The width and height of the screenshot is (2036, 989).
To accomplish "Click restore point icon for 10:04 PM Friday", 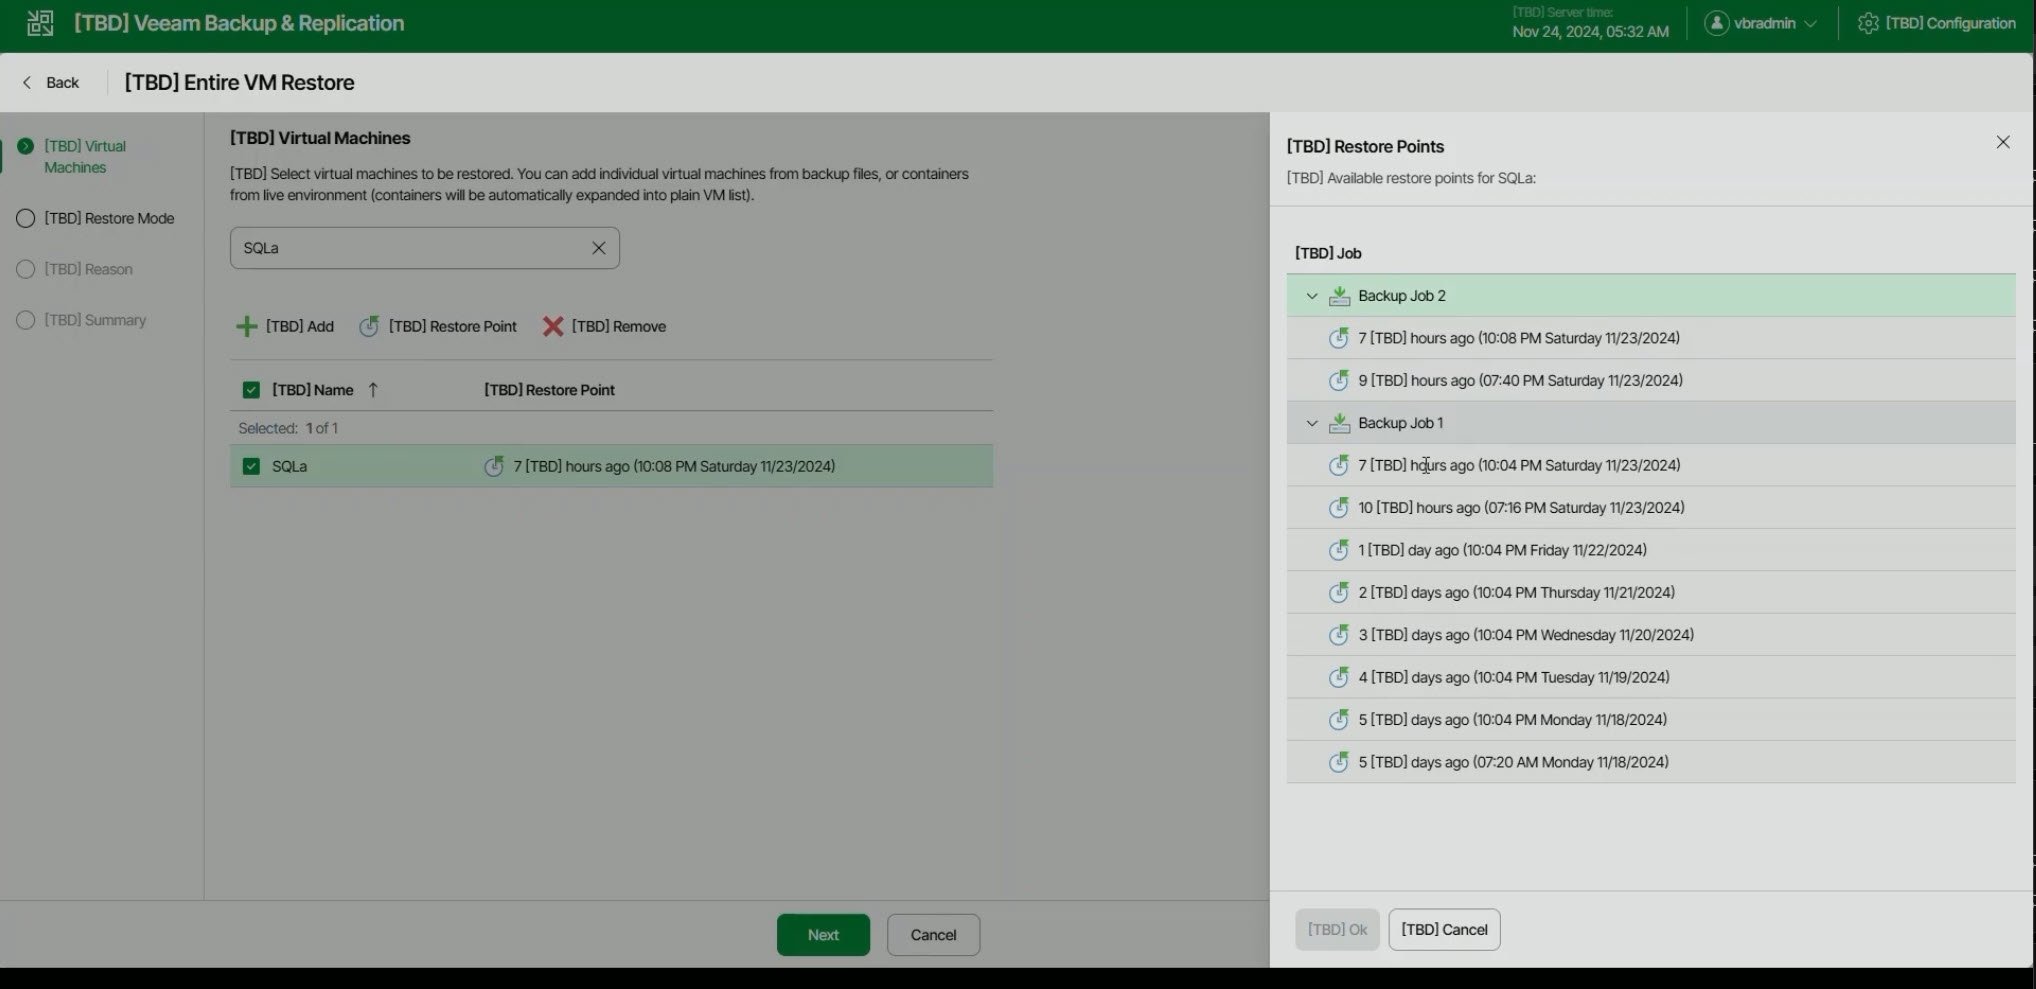I will pyautogui.click(x=1338, y=550).
